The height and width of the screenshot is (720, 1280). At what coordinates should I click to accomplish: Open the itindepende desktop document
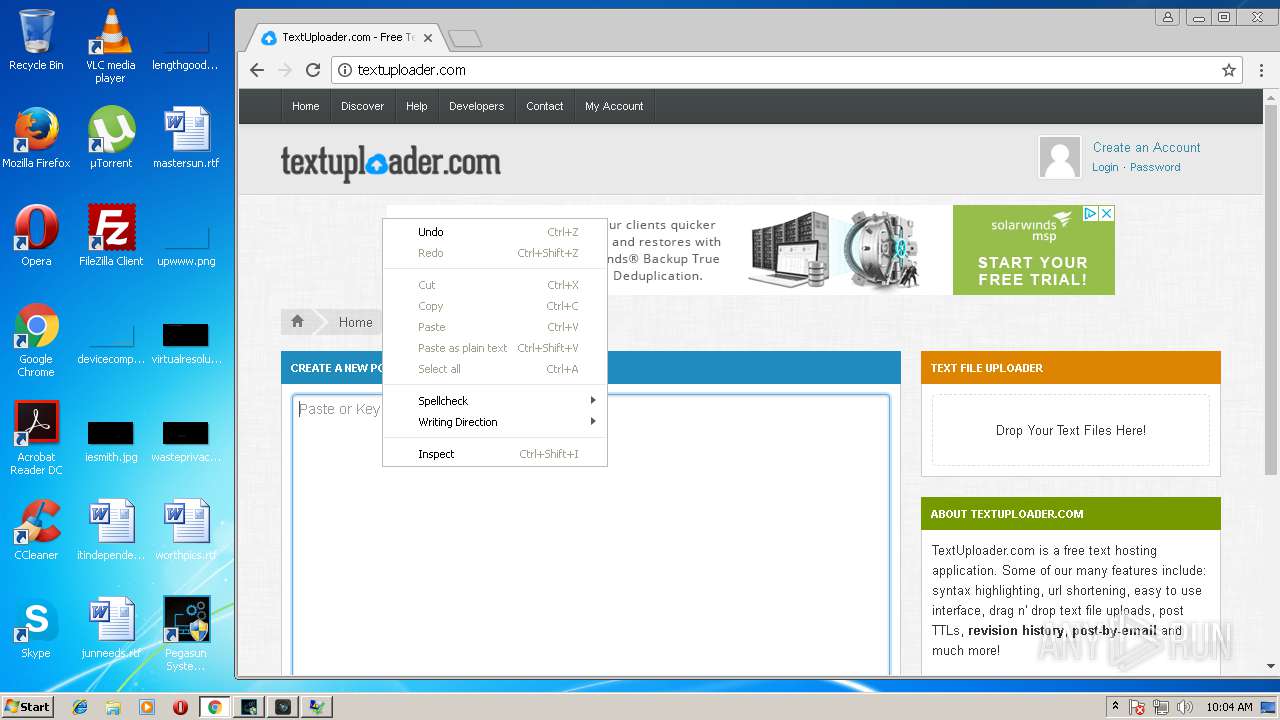[x=110, y=530]
